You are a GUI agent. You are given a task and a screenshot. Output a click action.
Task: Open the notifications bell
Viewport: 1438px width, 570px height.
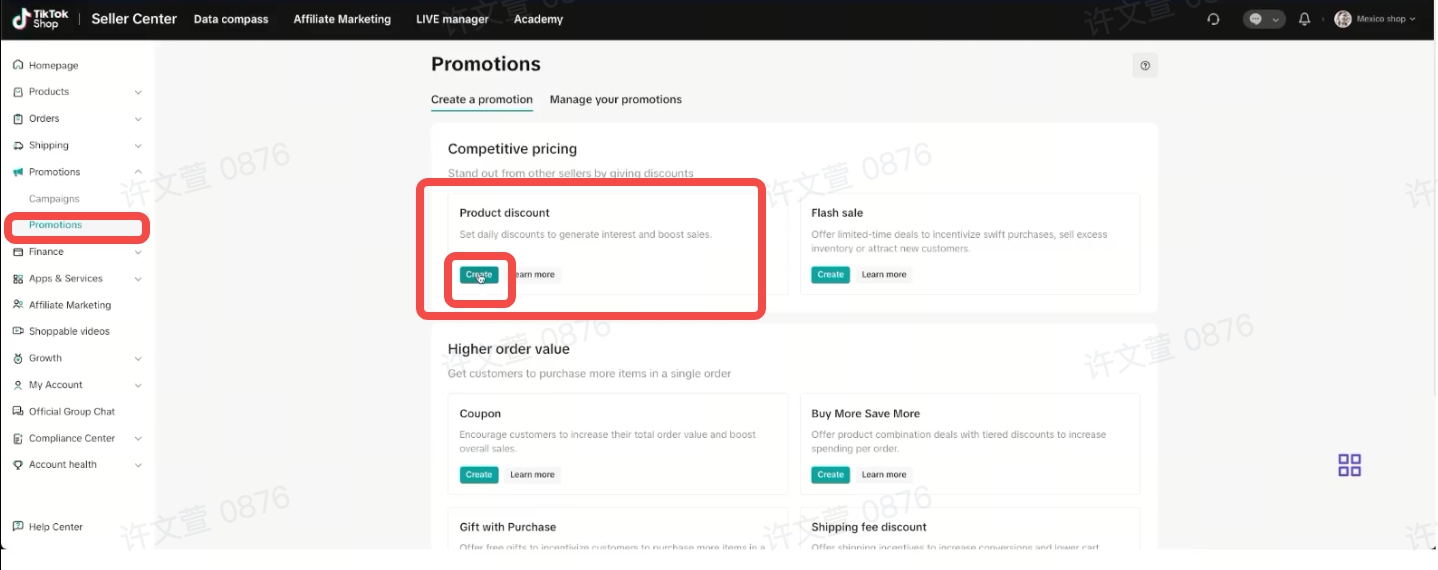(1304, 19)
